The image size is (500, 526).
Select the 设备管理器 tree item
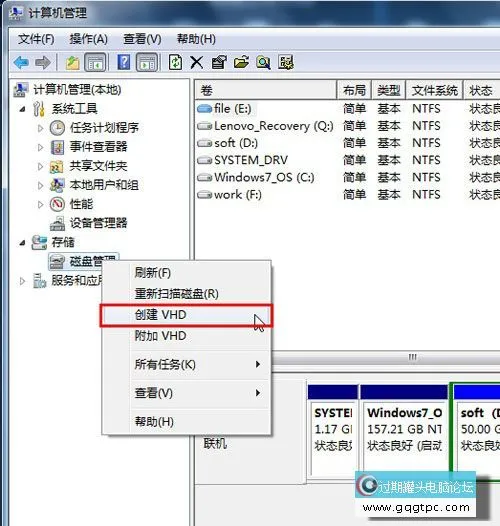point(98,223)
